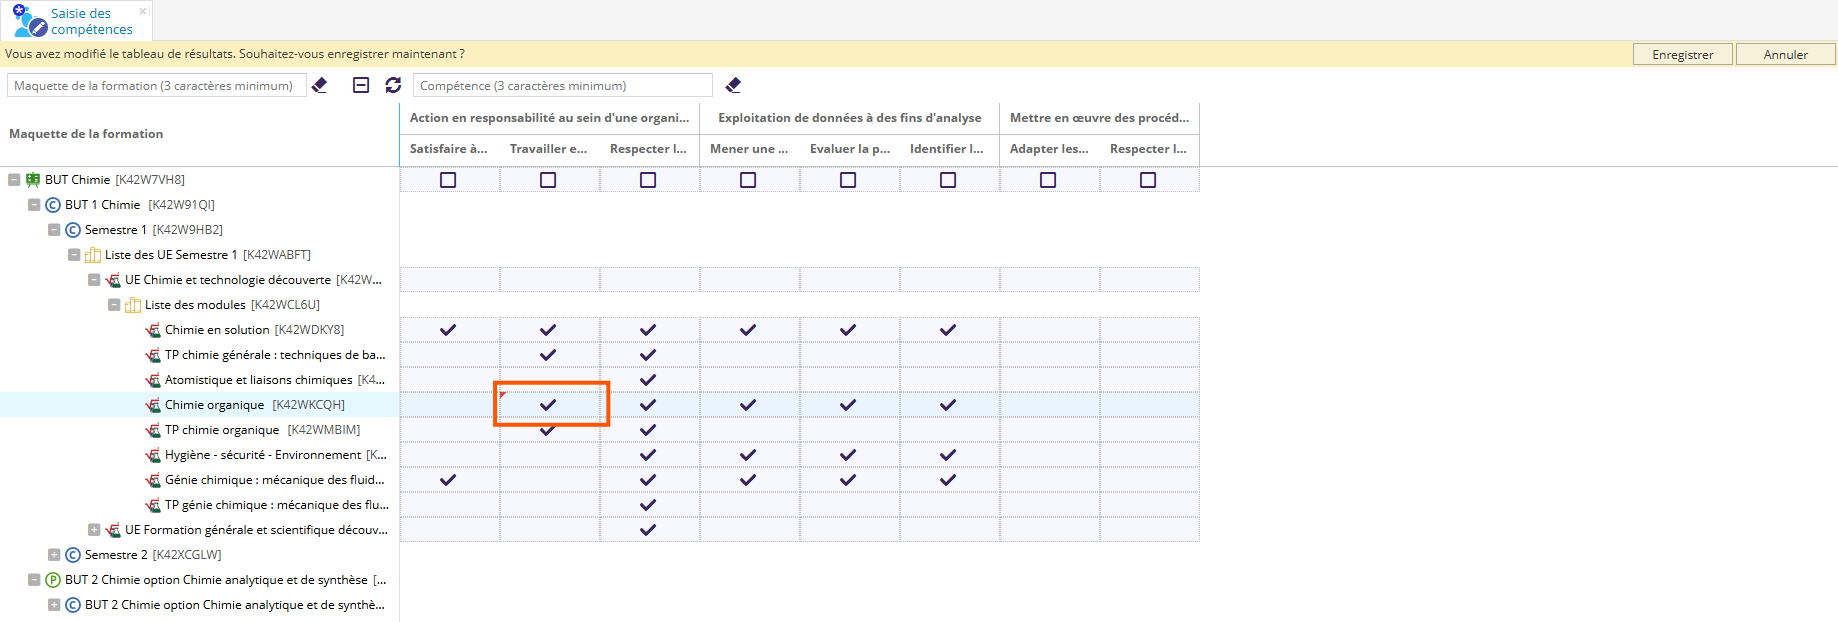Select the Hygiène - sécurité - Environnement row
Image resolution: width=1838 pixels, height=622 pixels.
pos(262,455)
